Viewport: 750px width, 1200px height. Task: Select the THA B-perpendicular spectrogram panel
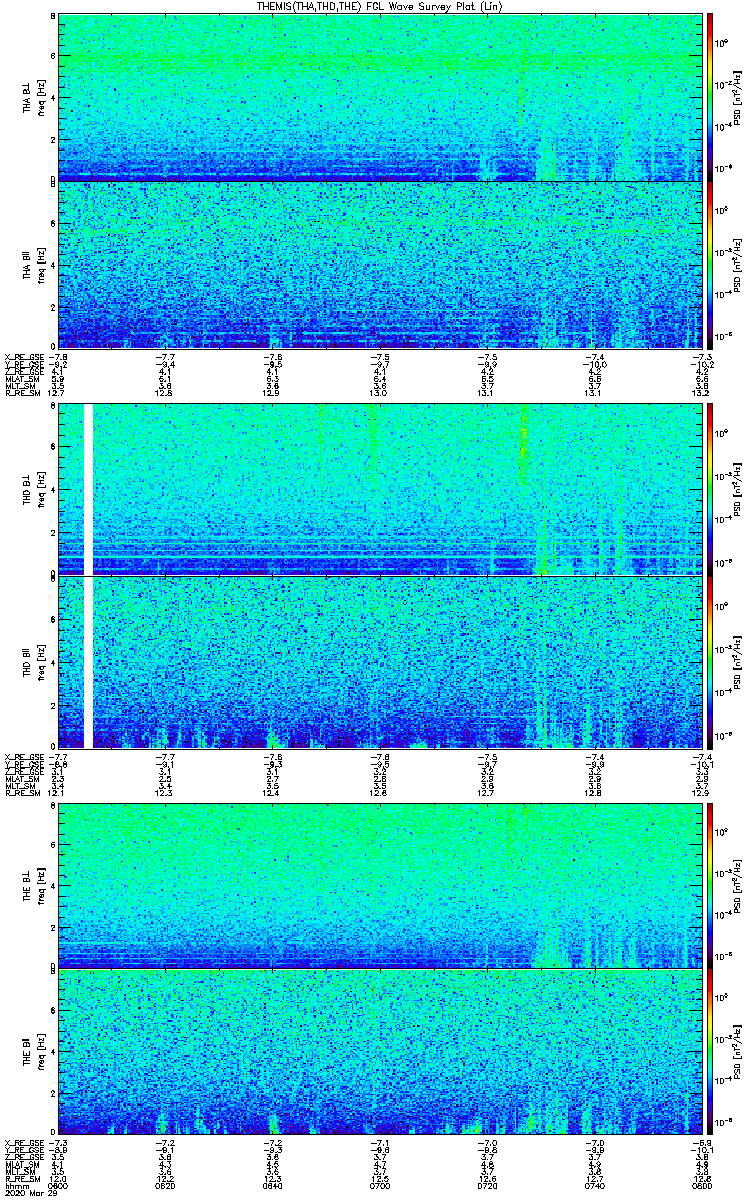click(378, 96)
